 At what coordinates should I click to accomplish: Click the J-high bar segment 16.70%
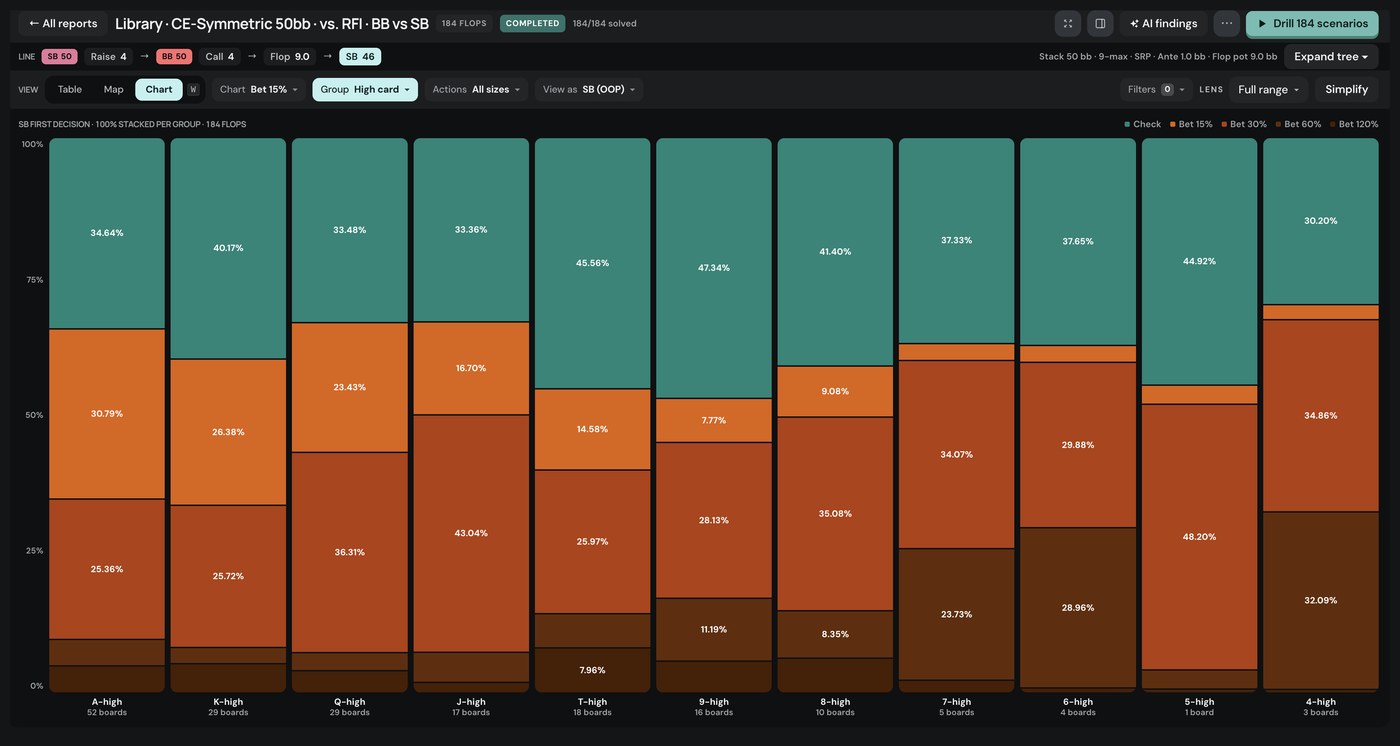pyautogui.click(x=471, y=368)
